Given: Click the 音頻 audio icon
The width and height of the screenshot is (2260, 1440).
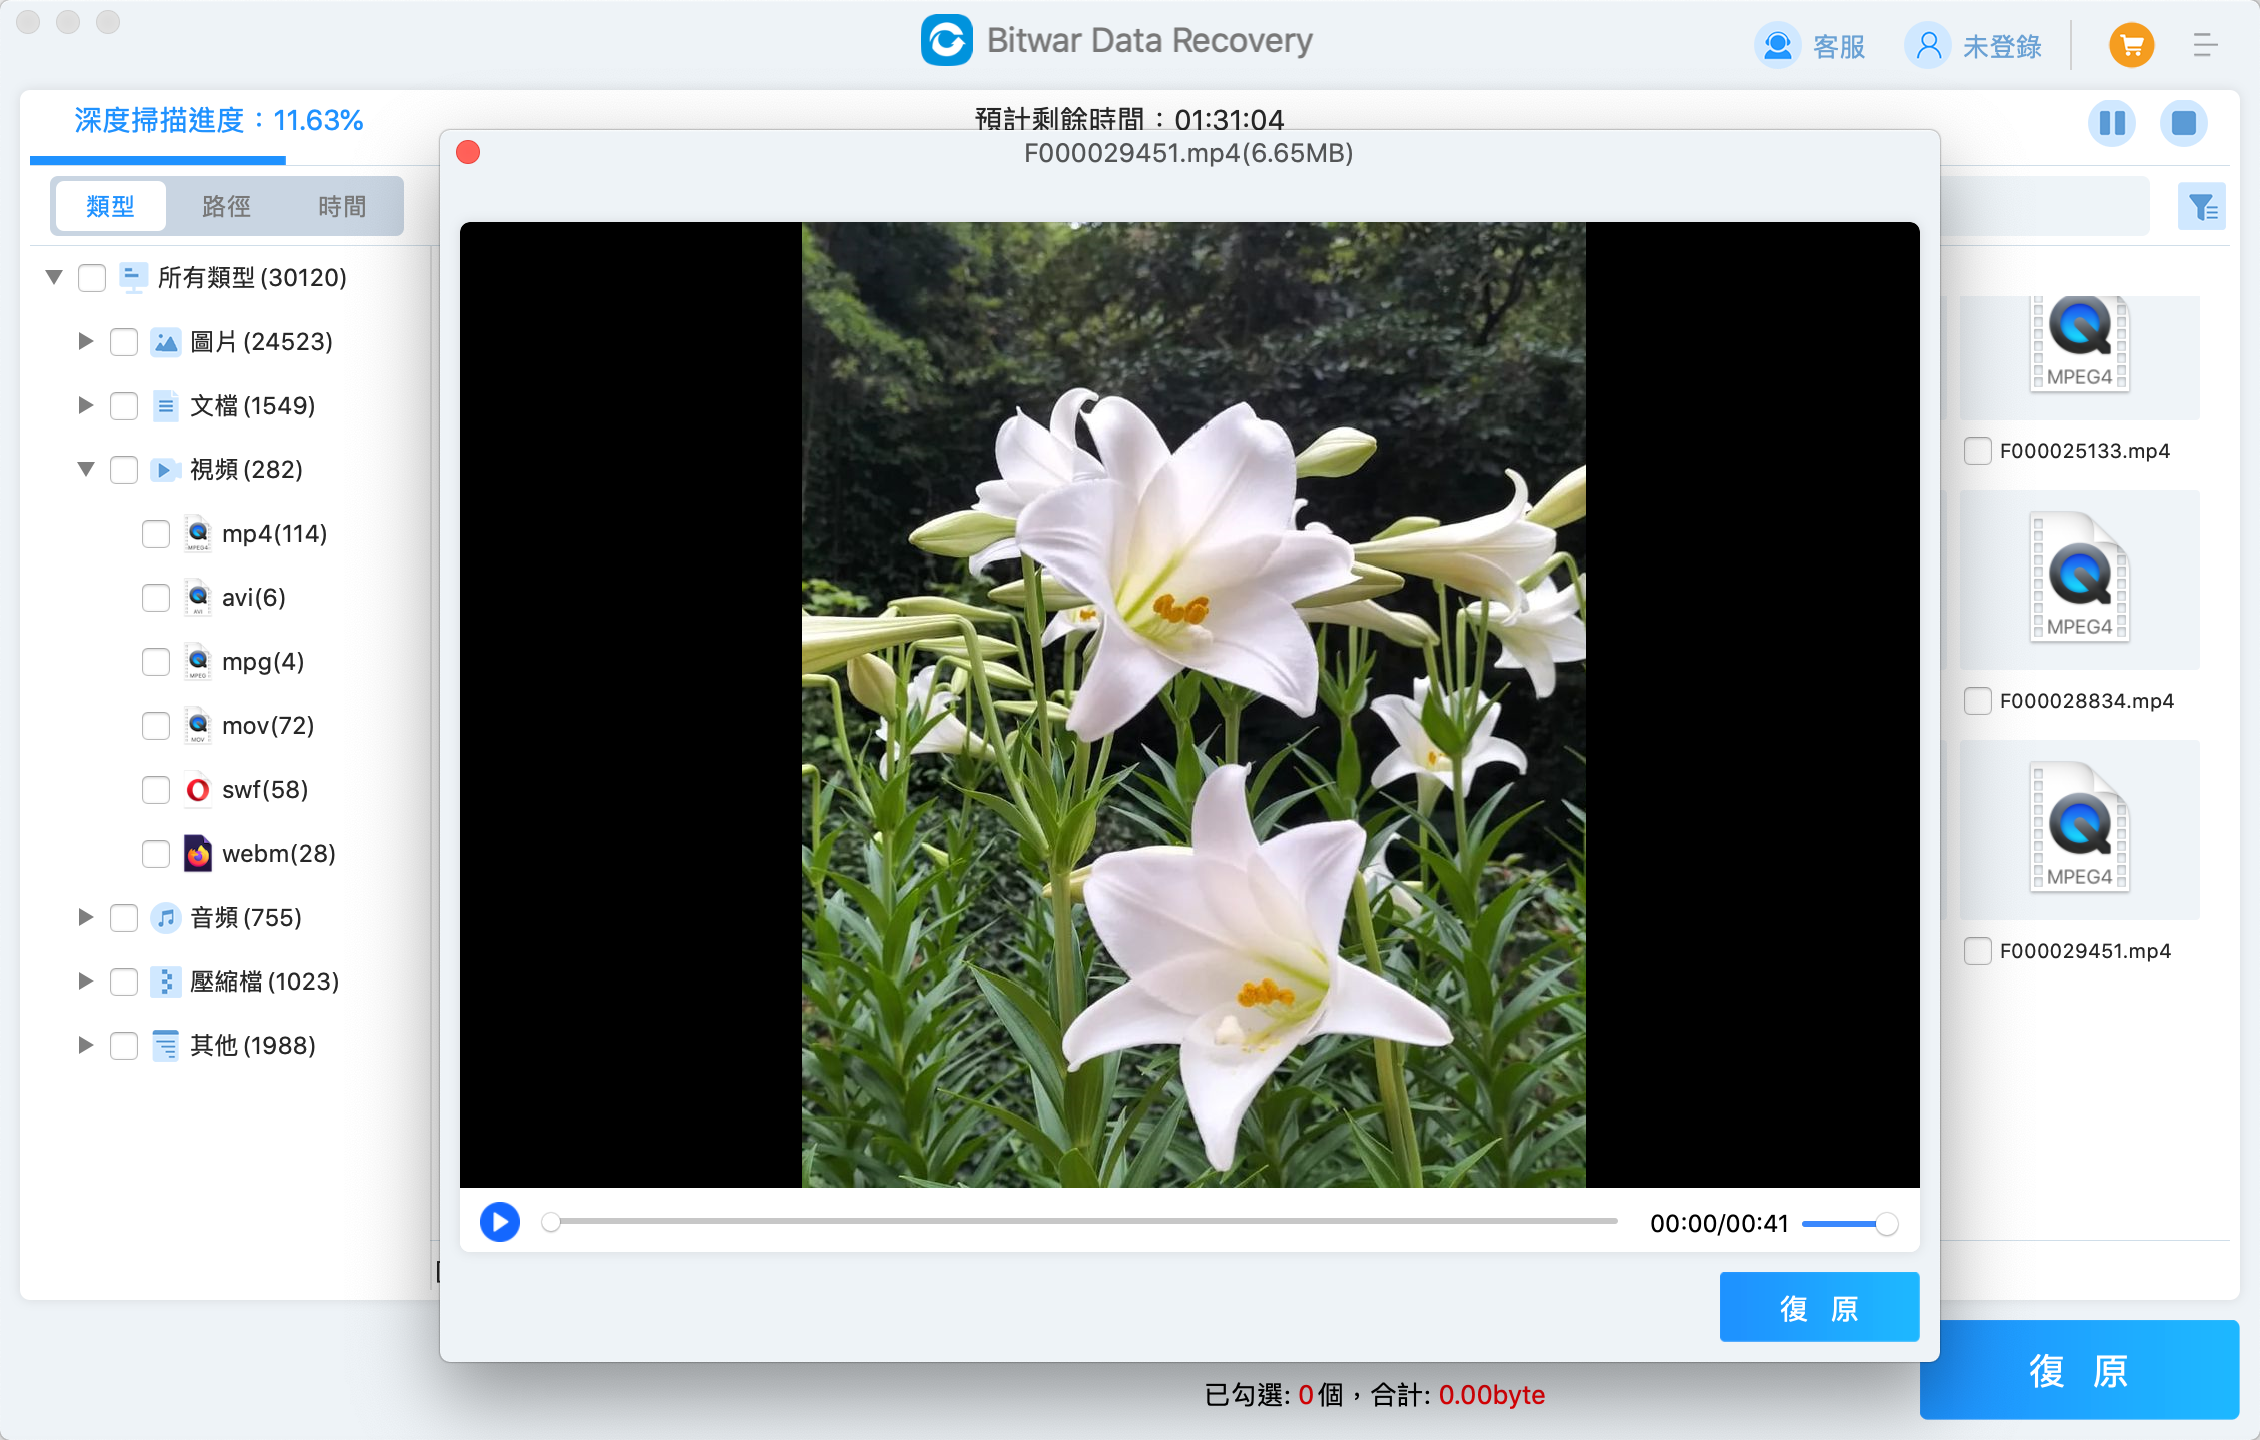Looking at the screenshot, I should click(x=165, y=918).
